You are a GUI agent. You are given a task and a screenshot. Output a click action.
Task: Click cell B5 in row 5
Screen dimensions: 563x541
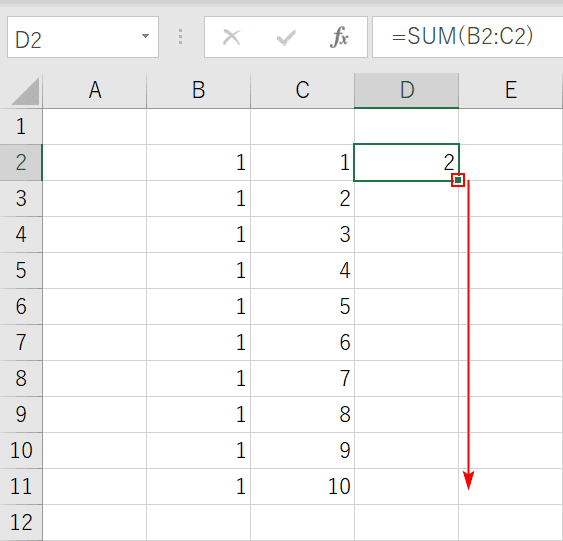(x=199, y=270)
